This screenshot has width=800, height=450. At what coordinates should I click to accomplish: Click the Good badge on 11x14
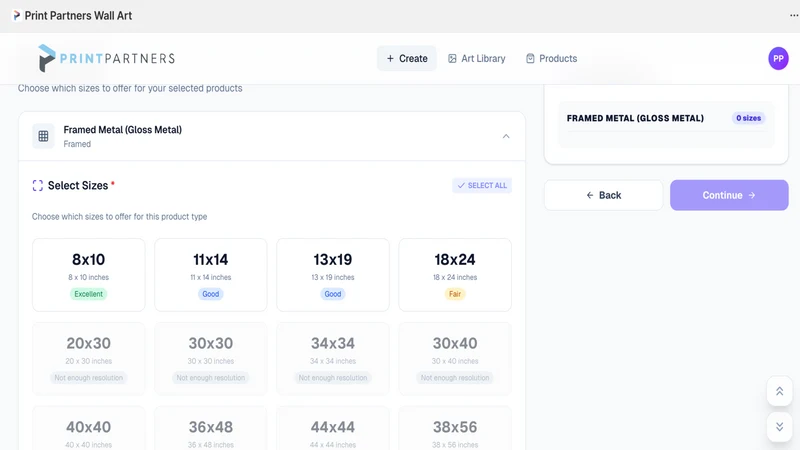[211, 294]
